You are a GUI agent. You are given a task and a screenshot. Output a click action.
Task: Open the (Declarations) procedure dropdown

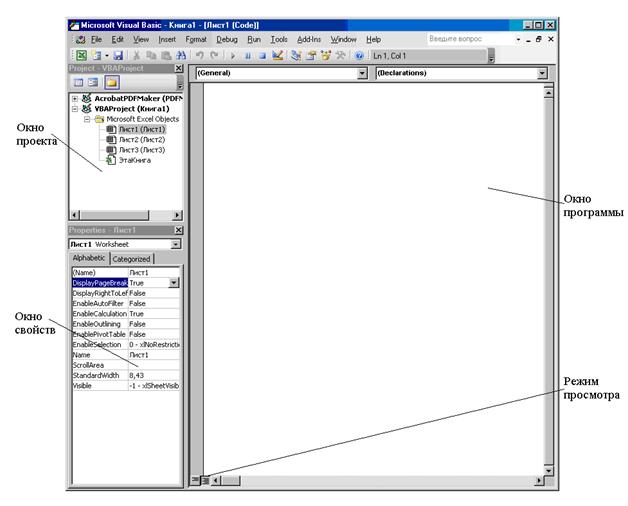(x=542, y=73)
